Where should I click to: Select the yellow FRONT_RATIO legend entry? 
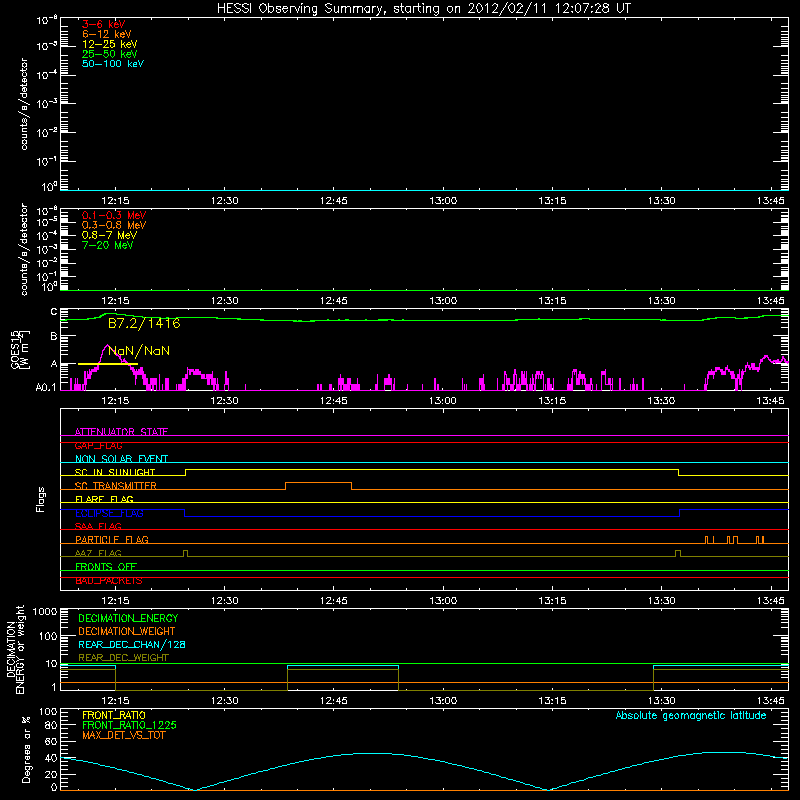coord(114,715)
